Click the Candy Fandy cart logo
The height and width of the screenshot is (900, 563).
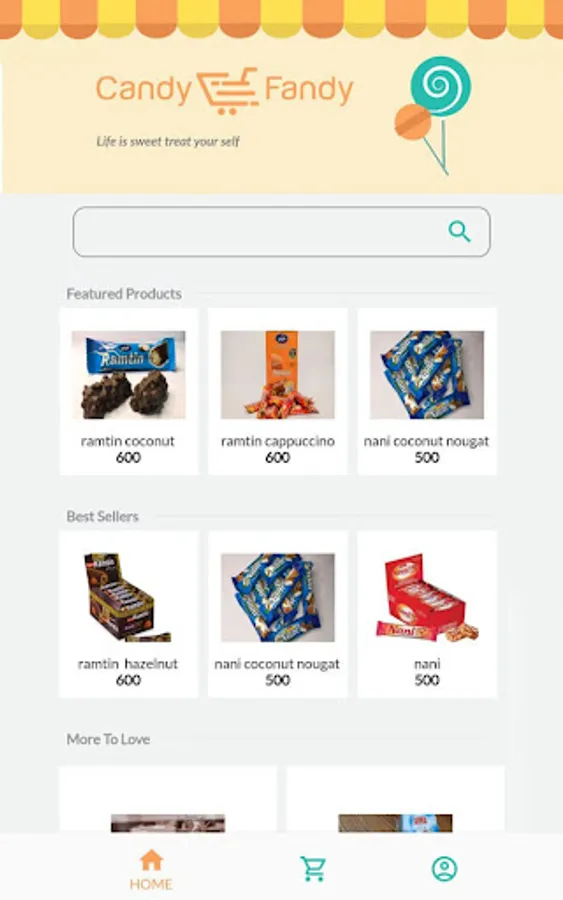pyautogui.click(x=228, y=90)
